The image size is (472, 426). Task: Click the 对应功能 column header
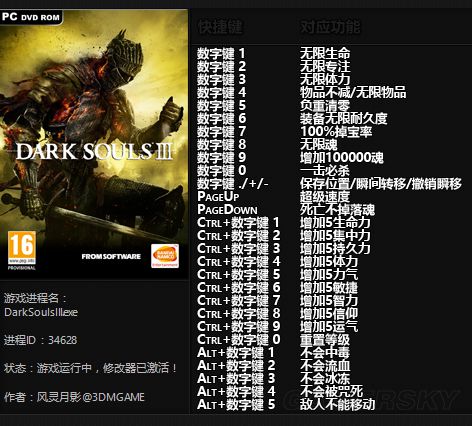(330, 27)
